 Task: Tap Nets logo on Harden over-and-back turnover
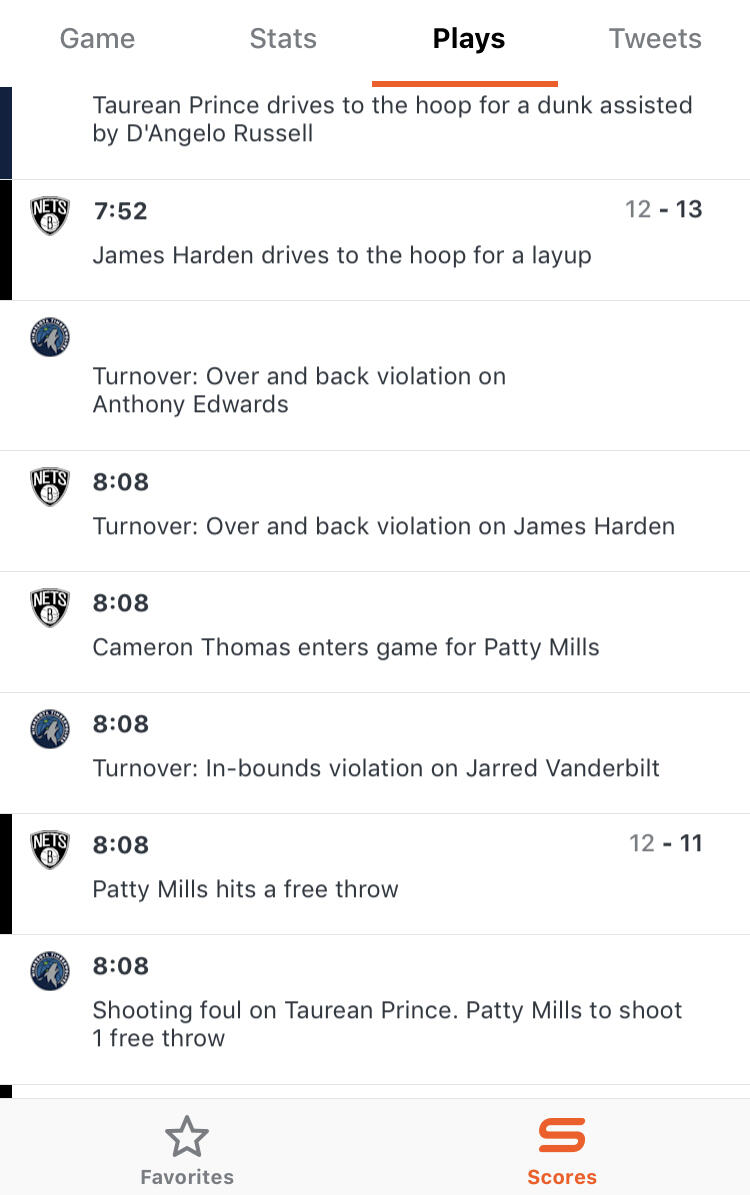(x=50, y=487)
